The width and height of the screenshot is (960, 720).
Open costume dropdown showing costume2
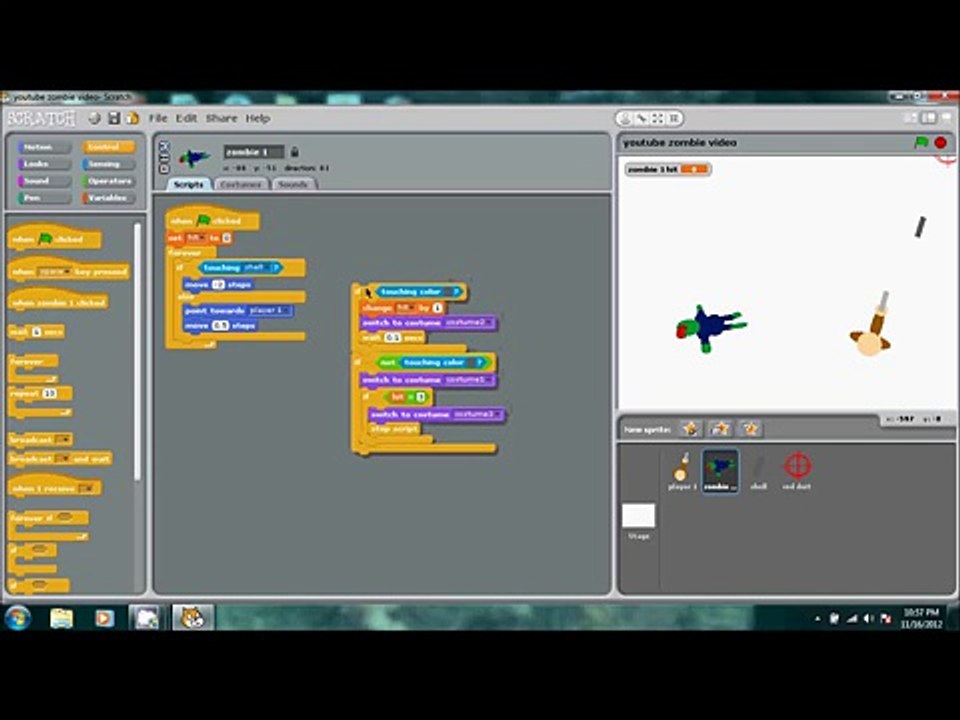pyautogui.click(x=468, y=323)
